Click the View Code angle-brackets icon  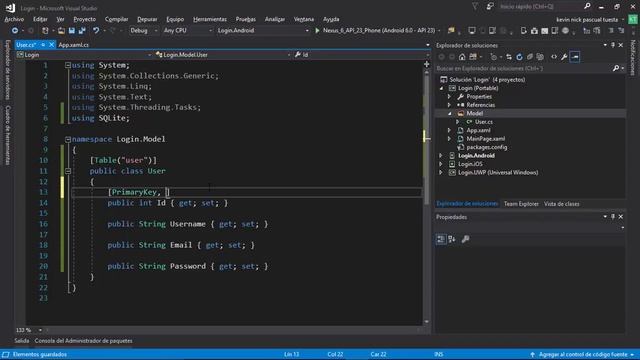tap(554, 57)
